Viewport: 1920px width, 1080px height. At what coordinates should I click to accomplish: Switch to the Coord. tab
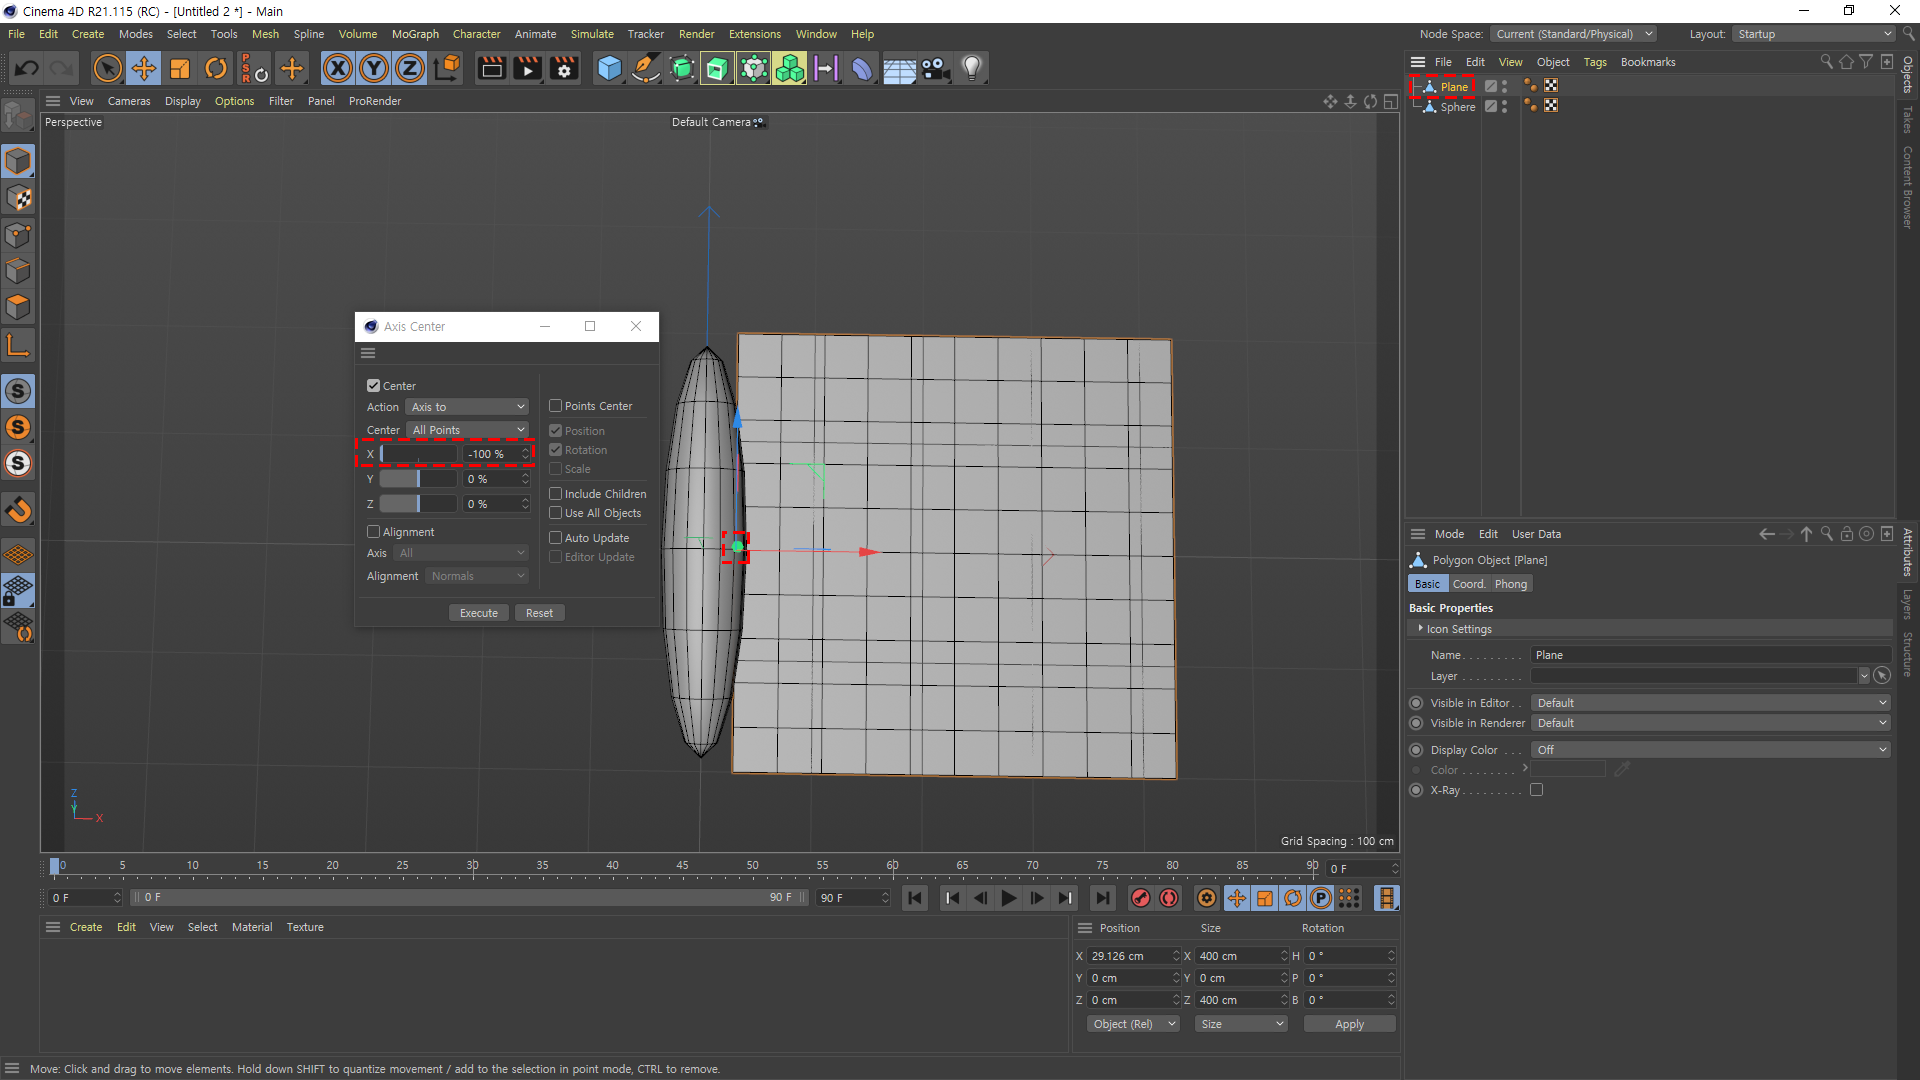pos(1468,584)
